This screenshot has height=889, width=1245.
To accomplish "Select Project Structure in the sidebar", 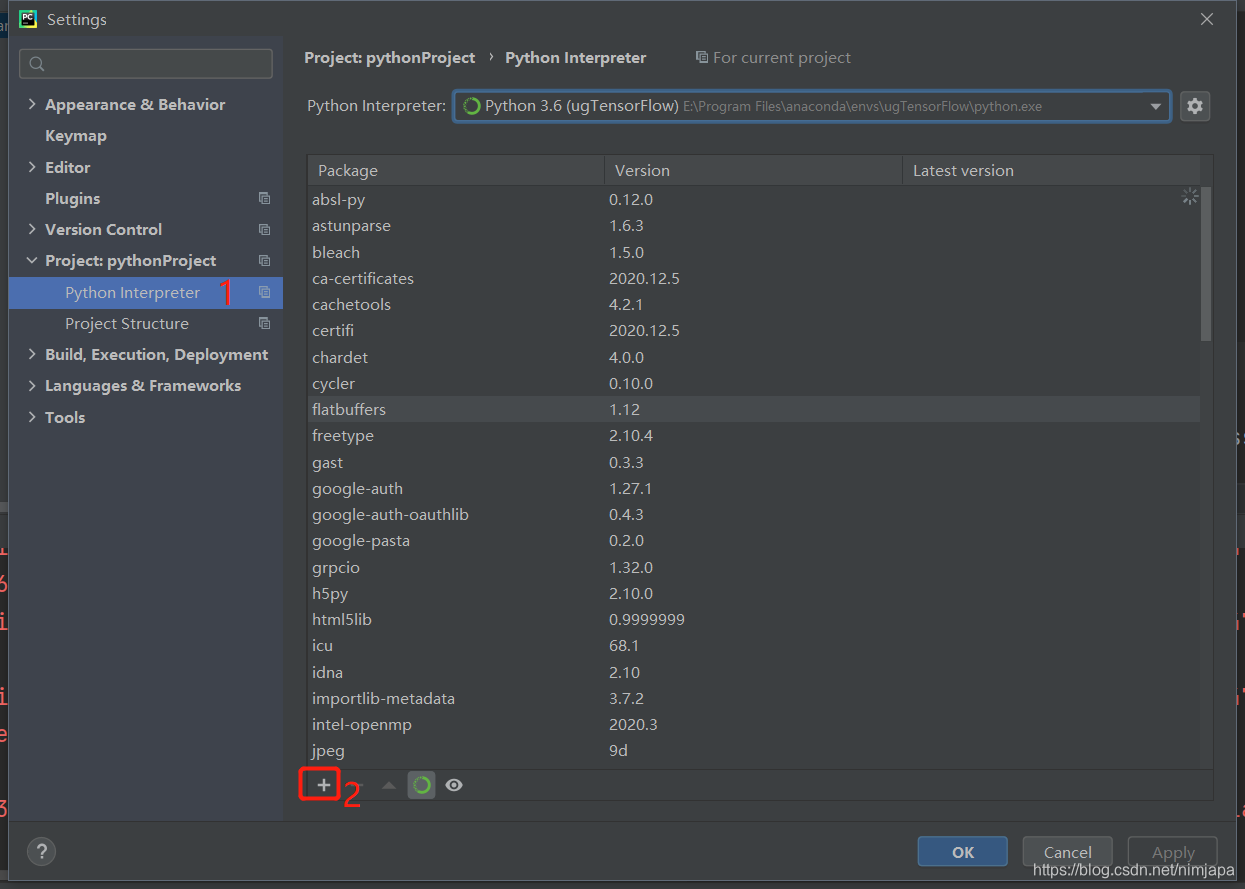I will coord(146,323).
